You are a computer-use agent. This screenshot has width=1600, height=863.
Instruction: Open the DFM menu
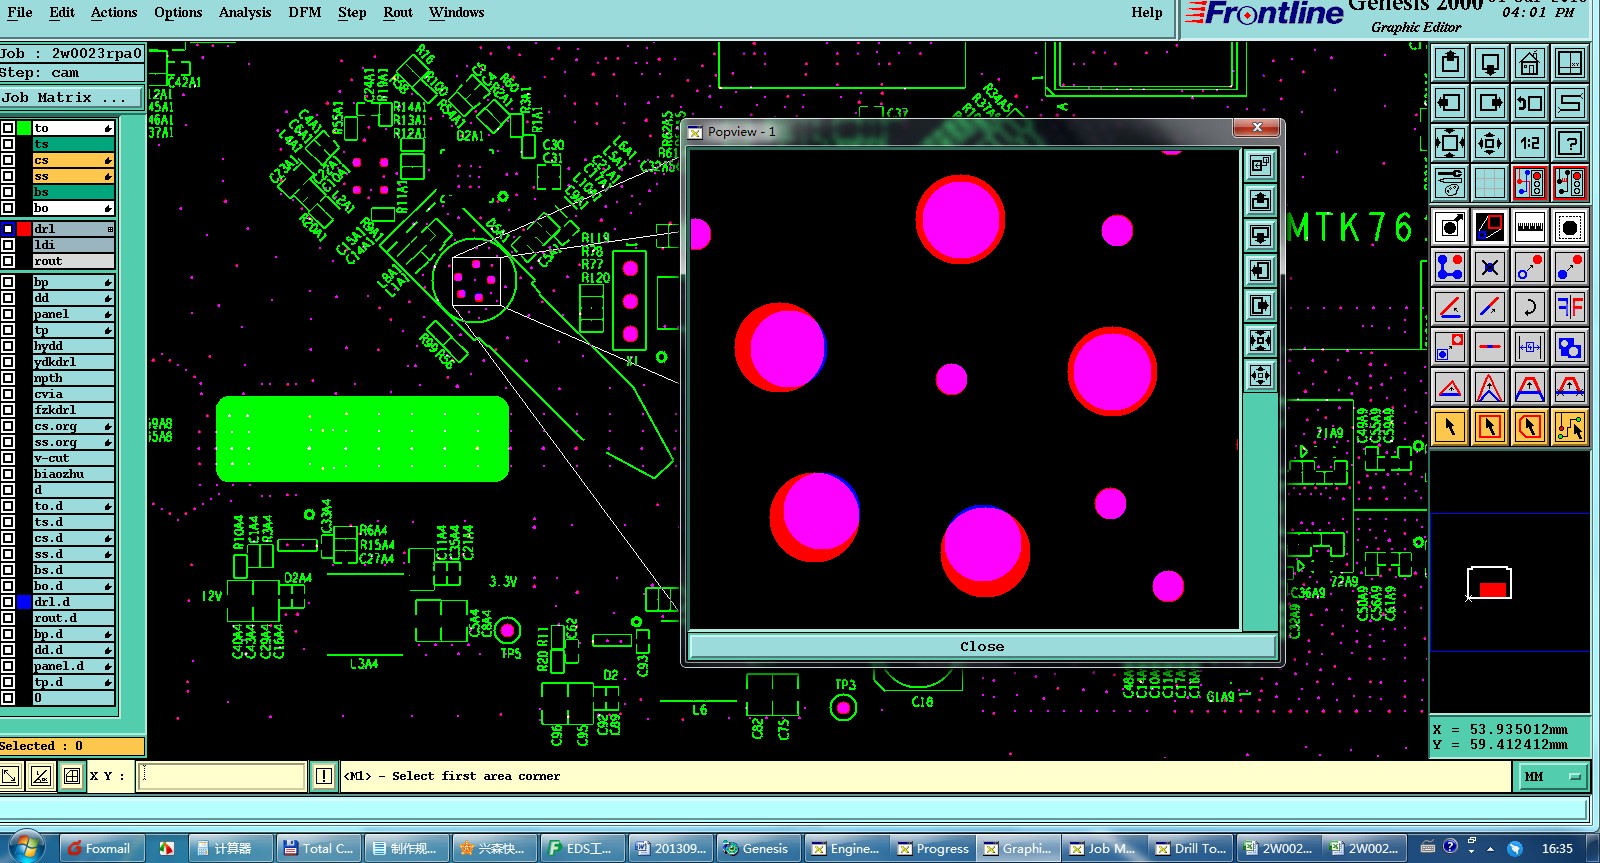(305, 12)
